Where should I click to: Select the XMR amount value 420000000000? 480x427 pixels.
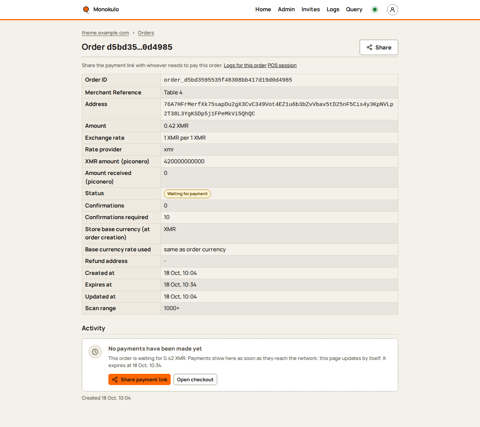click(184, 161)
